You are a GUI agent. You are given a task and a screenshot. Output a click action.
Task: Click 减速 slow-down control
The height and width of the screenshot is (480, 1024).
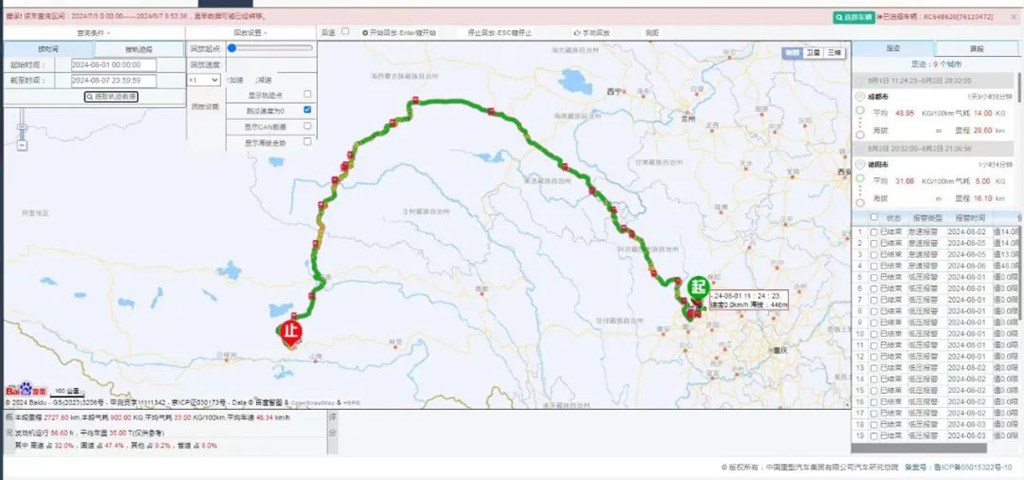click(x=263, y=80)
